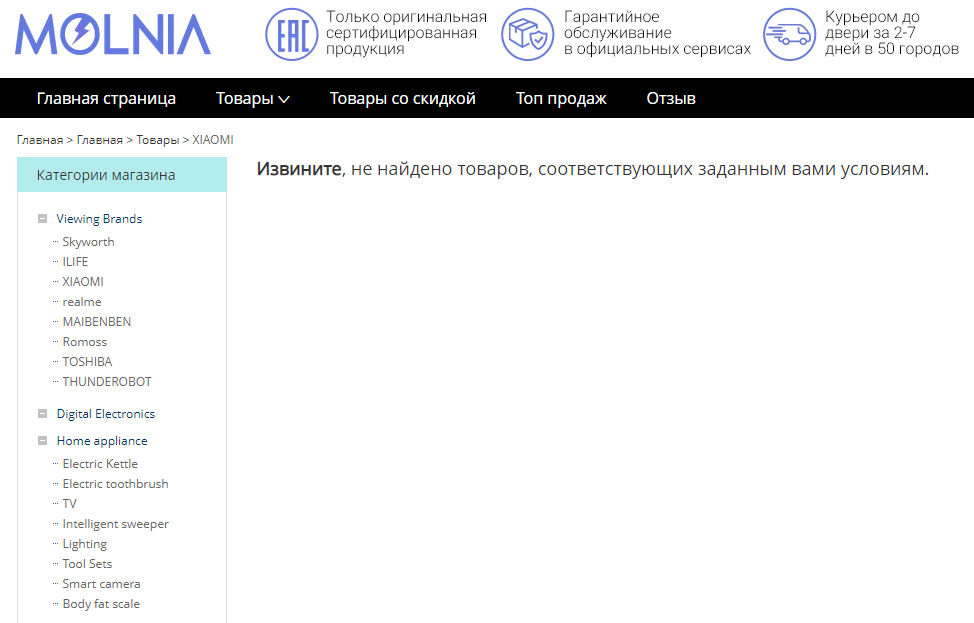Open the Intelligent sweeper category
Viewport: 974px width, 623px height.
115,524
